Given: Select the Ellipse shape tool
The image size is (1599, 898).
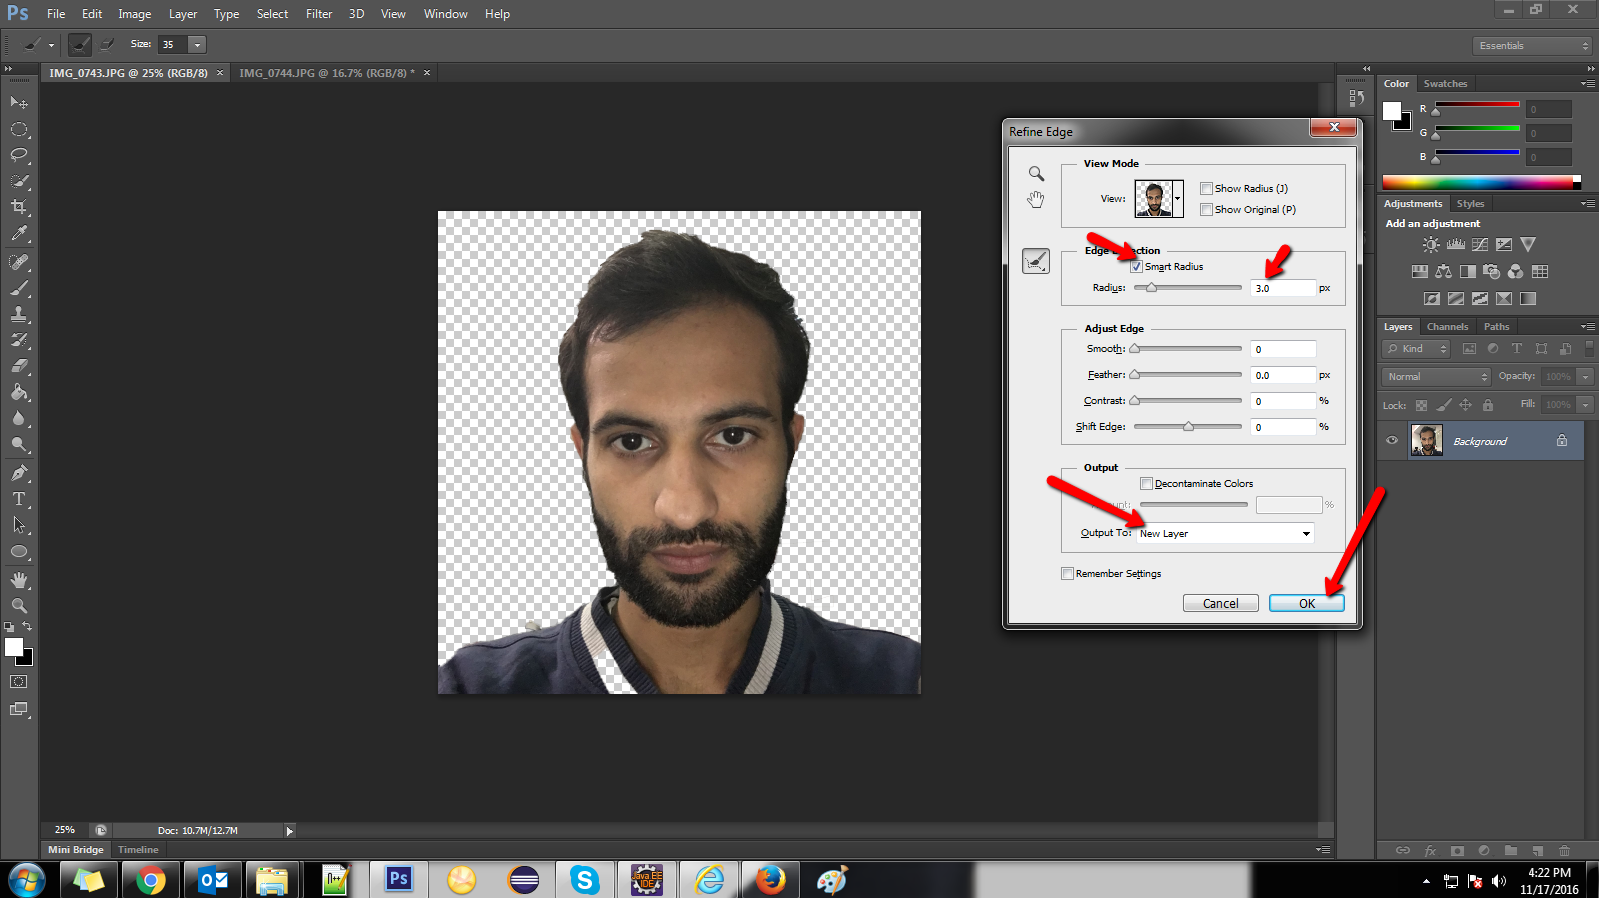Looking at the screenshot, I should [19, 551].
